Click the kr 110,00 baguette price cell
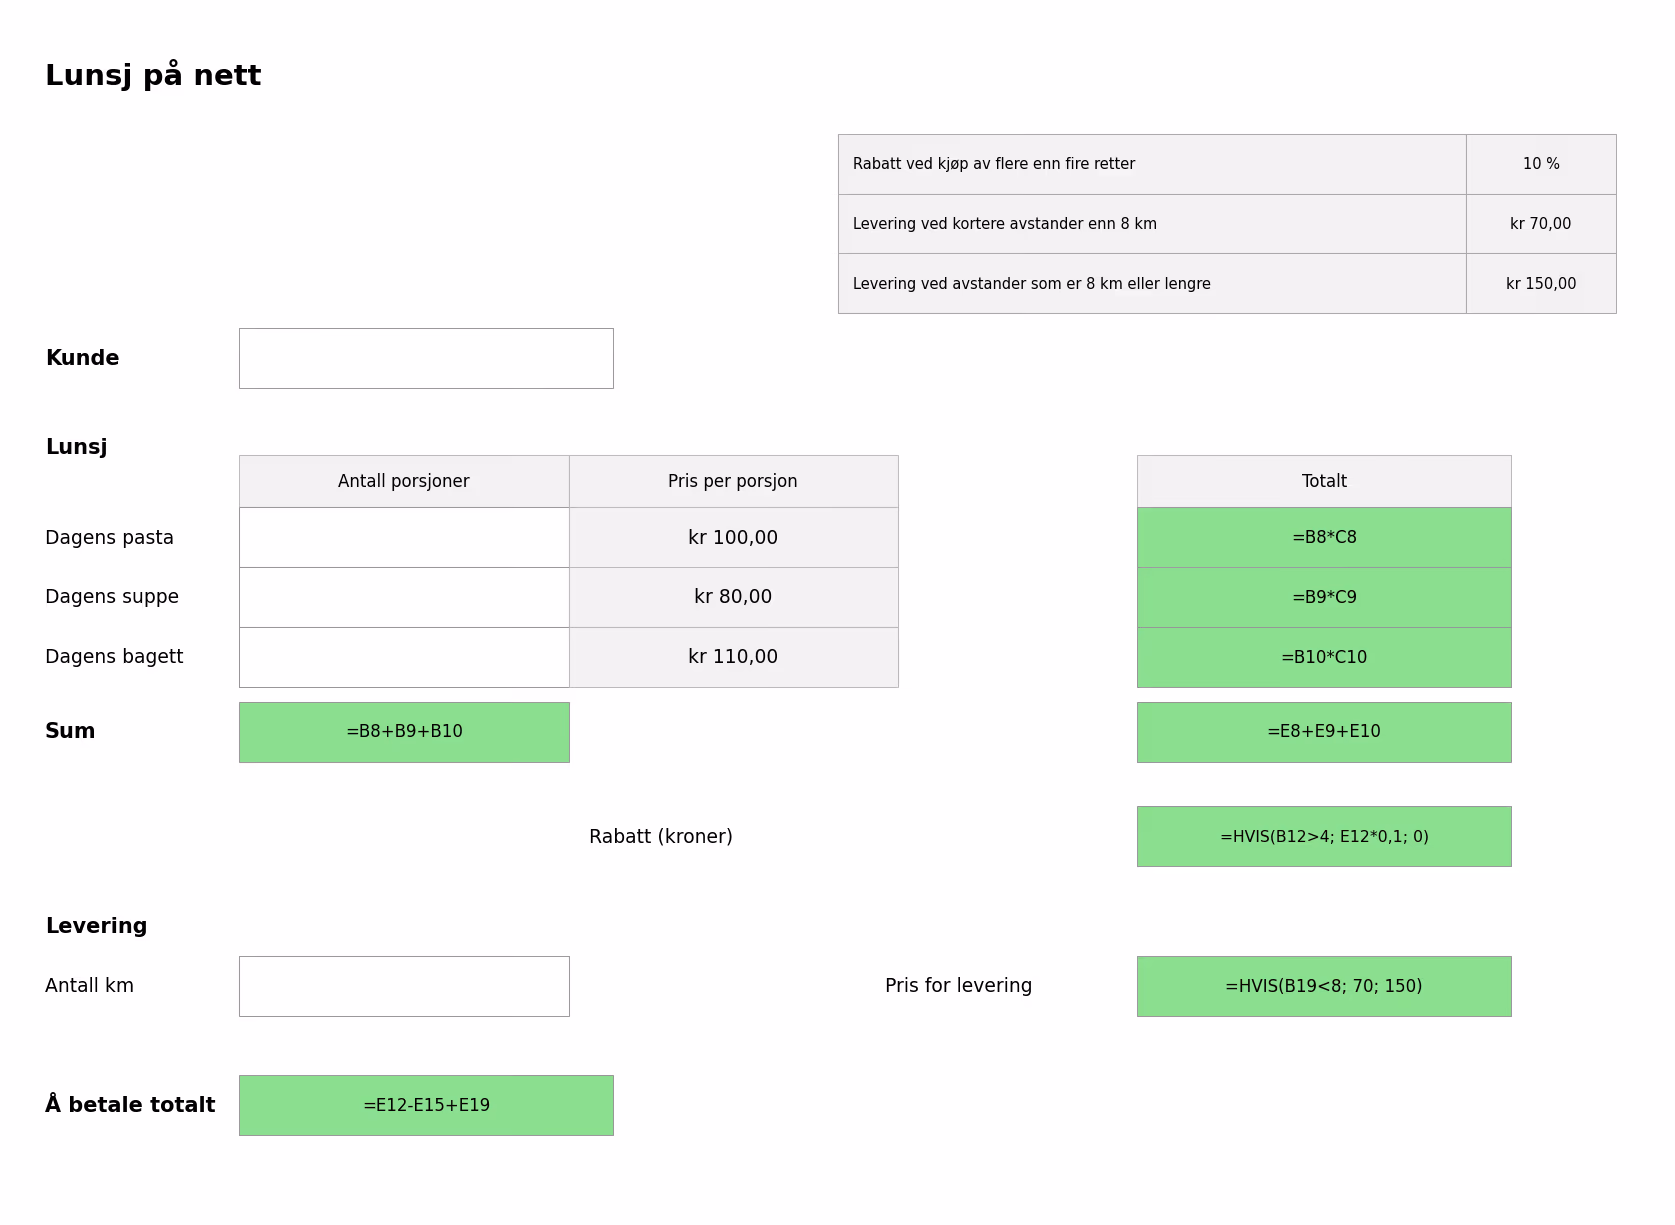 tap(733, 657)
